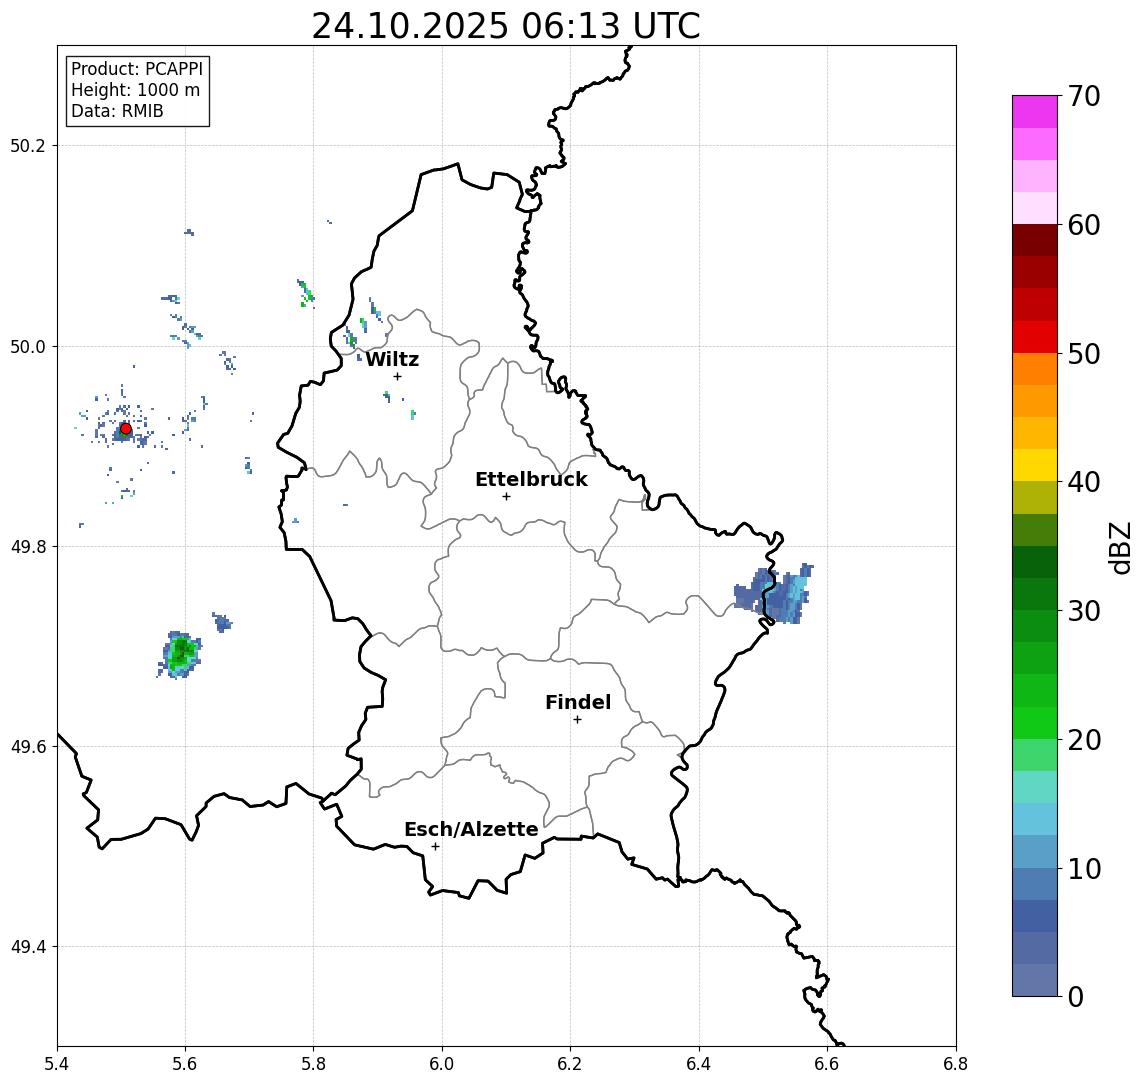Click the longitude label 6.6
The height and width of the screenshot is (1084, 1145).
(x=827, y=1064)
